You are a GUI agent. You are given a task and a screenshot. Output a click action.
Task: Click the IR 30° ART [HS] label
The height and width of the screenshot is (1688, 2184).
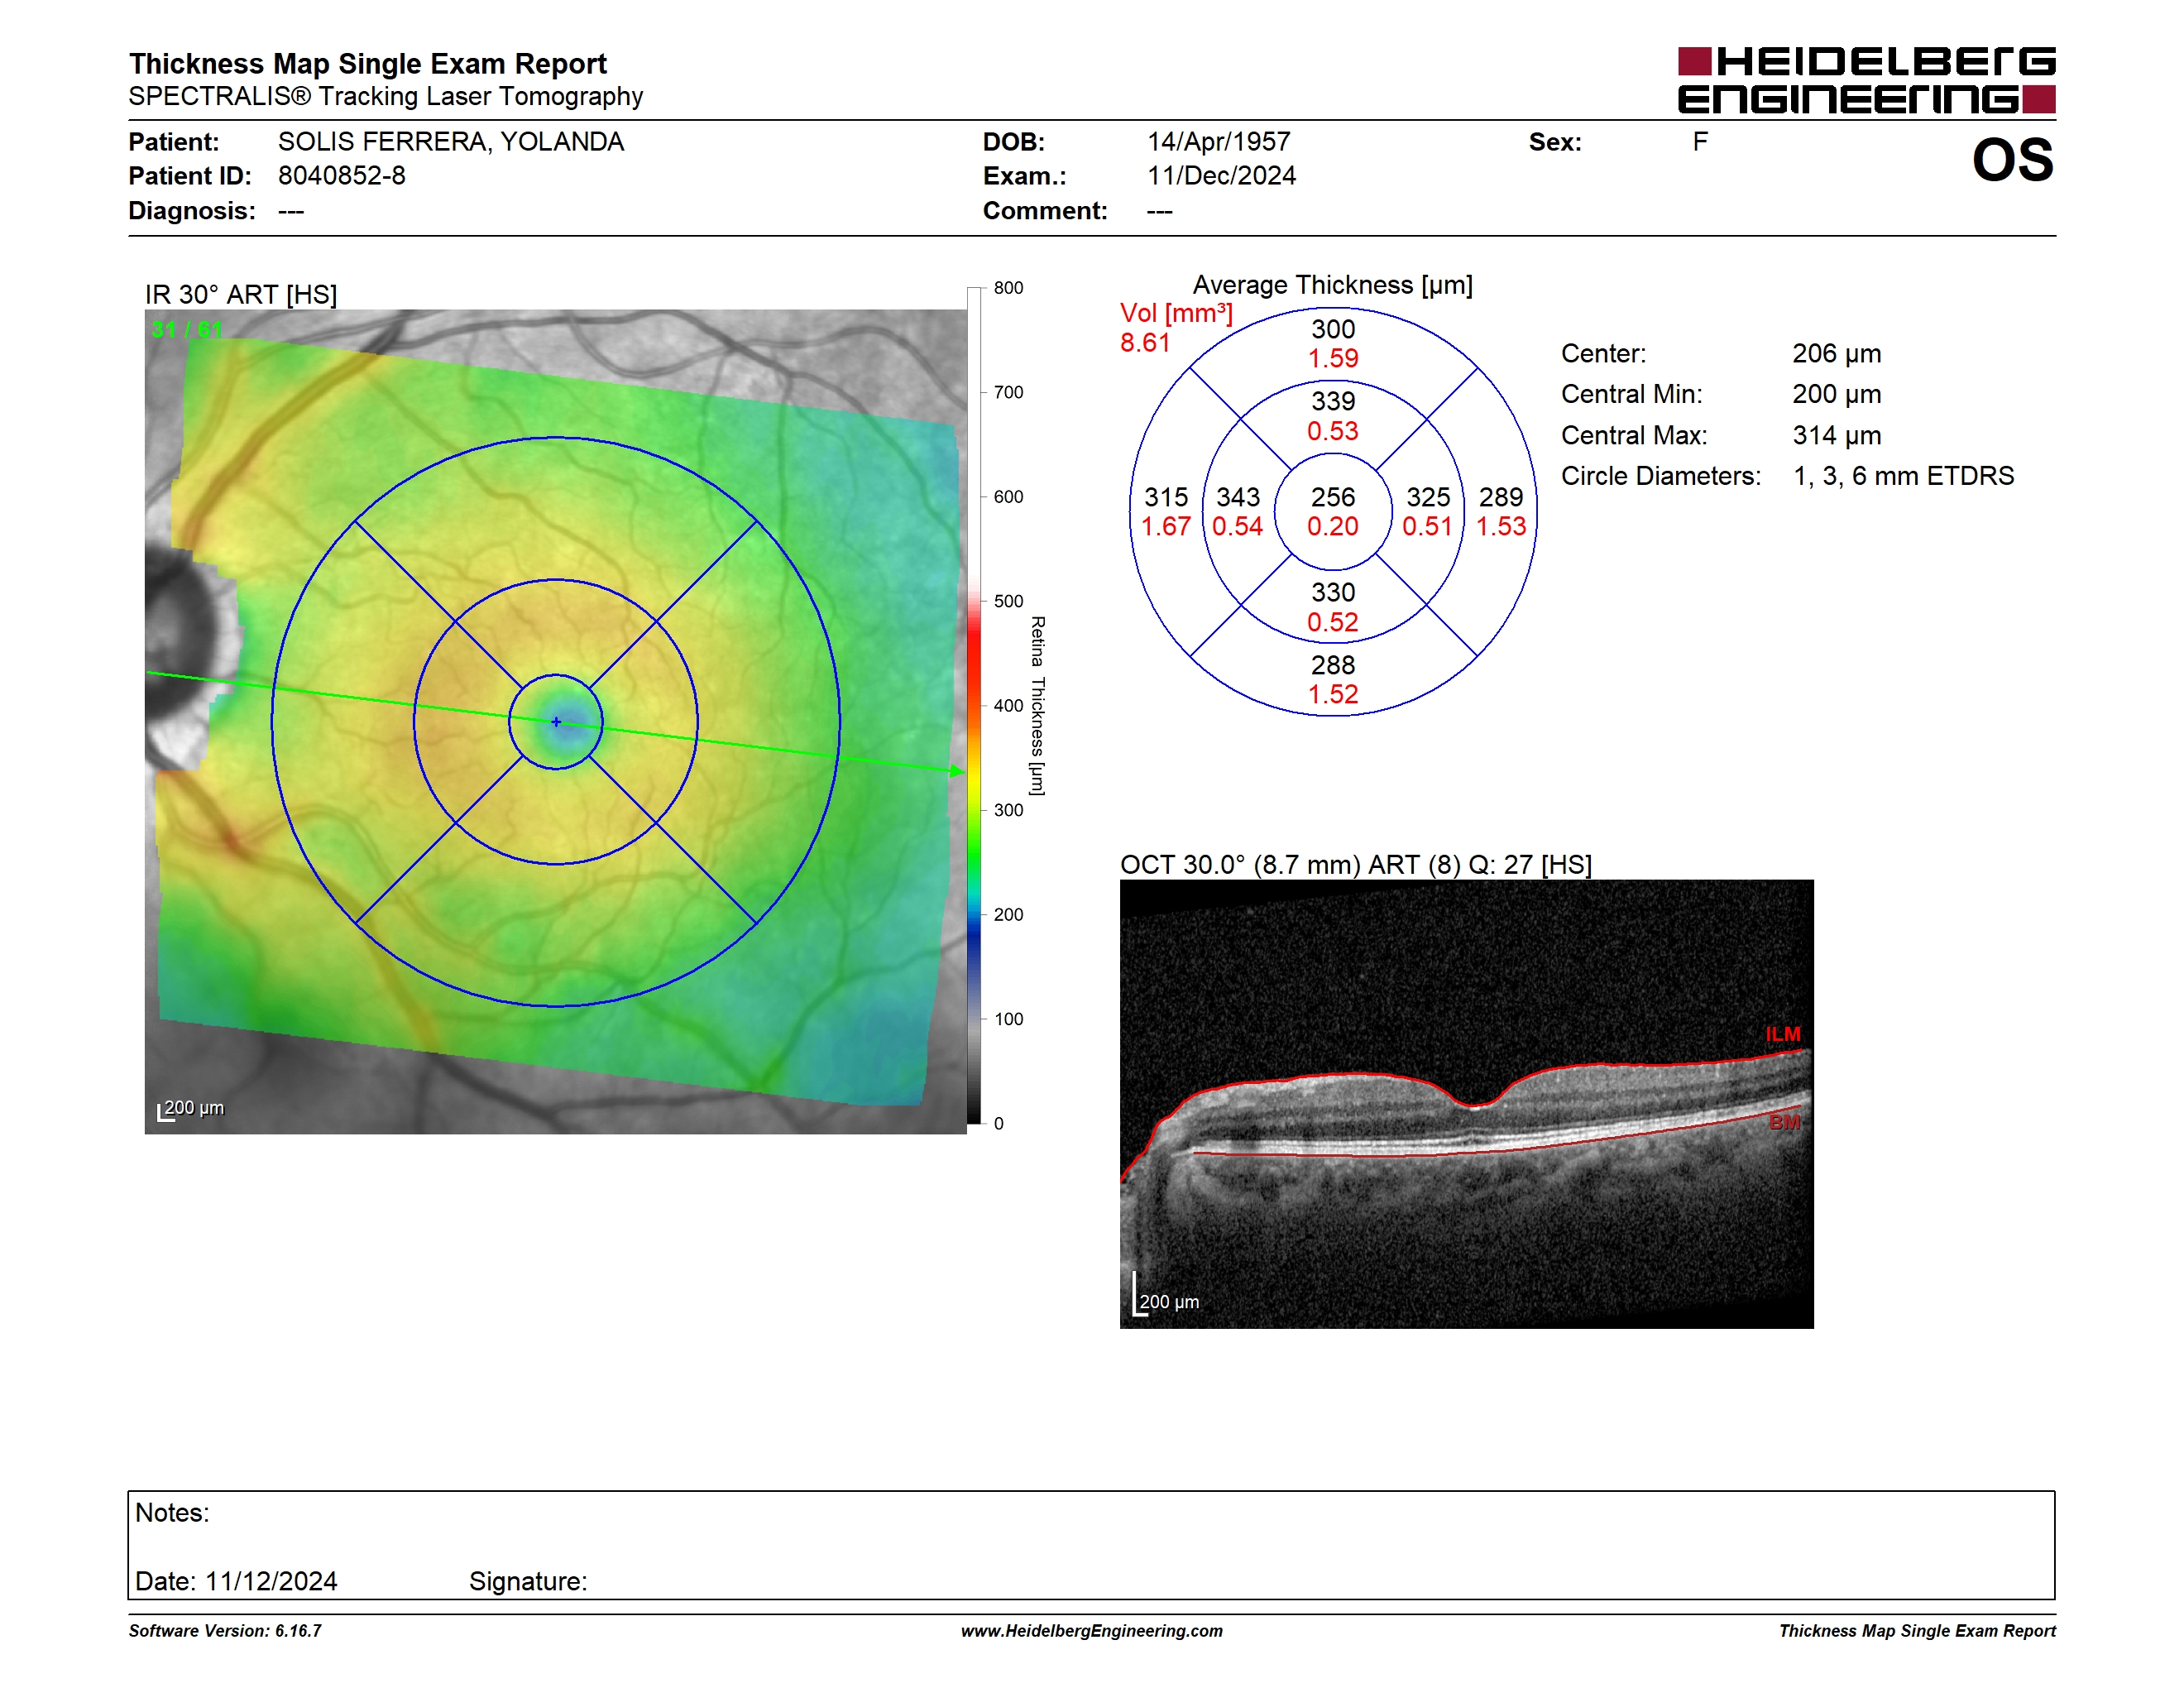pos(241,294)
